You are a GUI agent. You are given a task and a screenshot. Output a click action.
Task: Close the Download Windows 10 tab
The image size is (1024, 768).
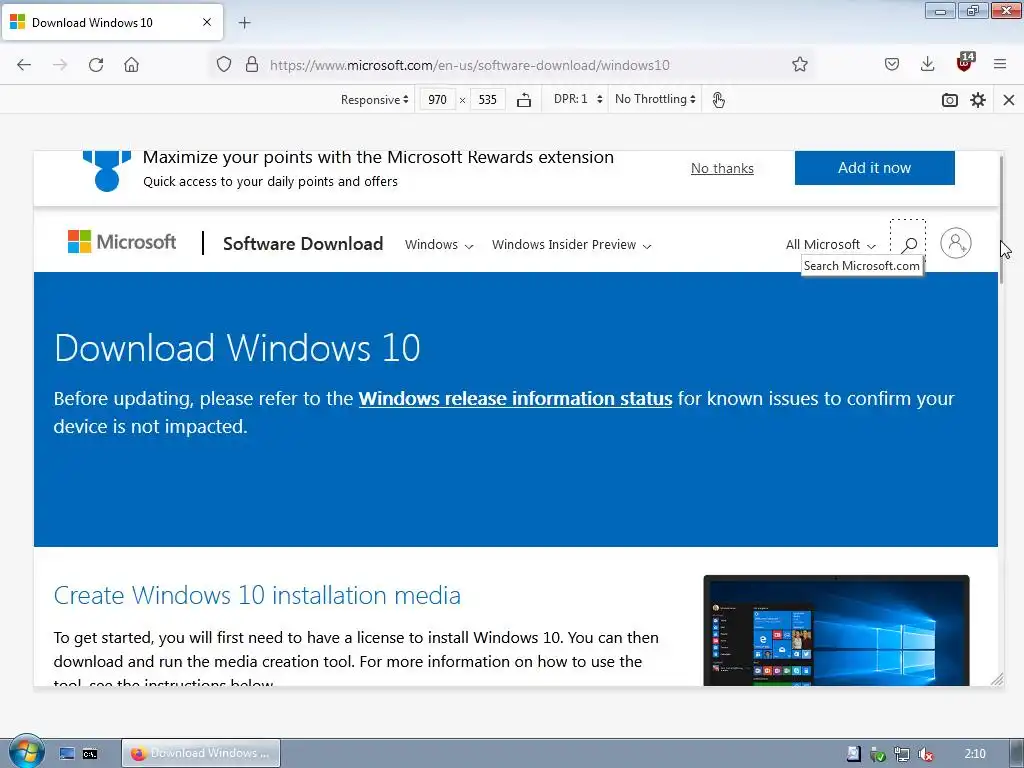pyautogui.click(x=206, y=22)
